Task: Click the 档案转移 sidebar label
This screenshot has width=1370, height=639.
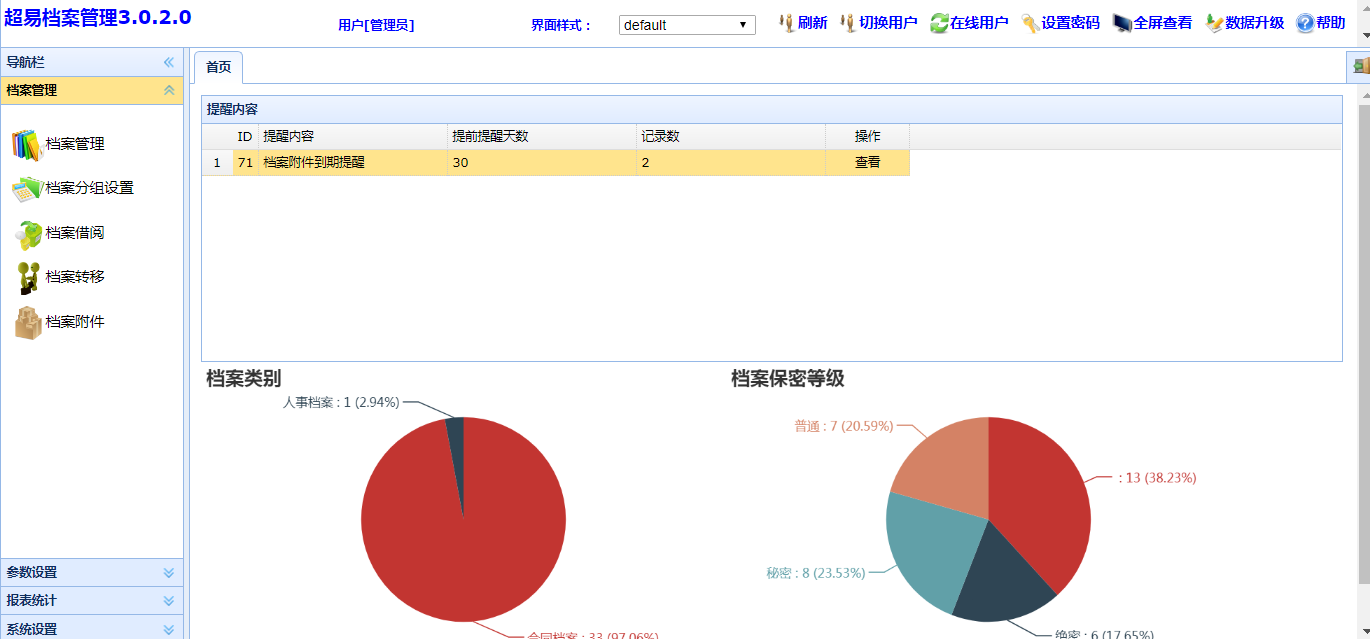Action: point(75,277)
